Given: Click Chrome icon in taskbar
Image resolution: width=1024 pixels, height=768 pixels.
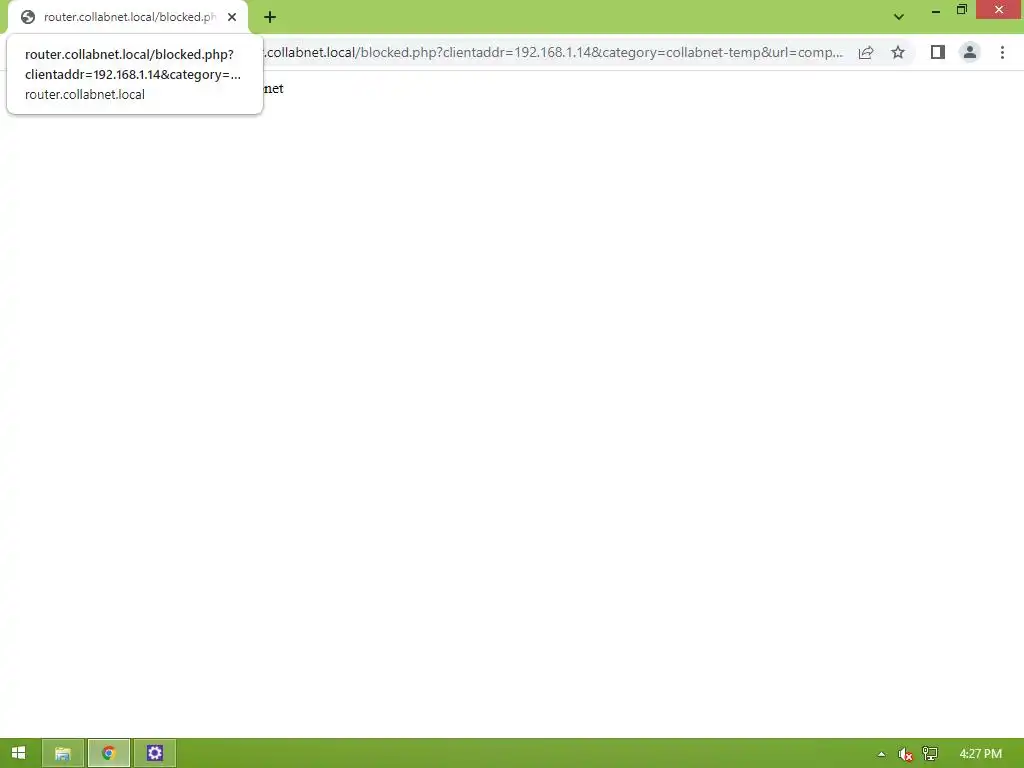Looking at the screenshot, I should (x=108, y=753).
